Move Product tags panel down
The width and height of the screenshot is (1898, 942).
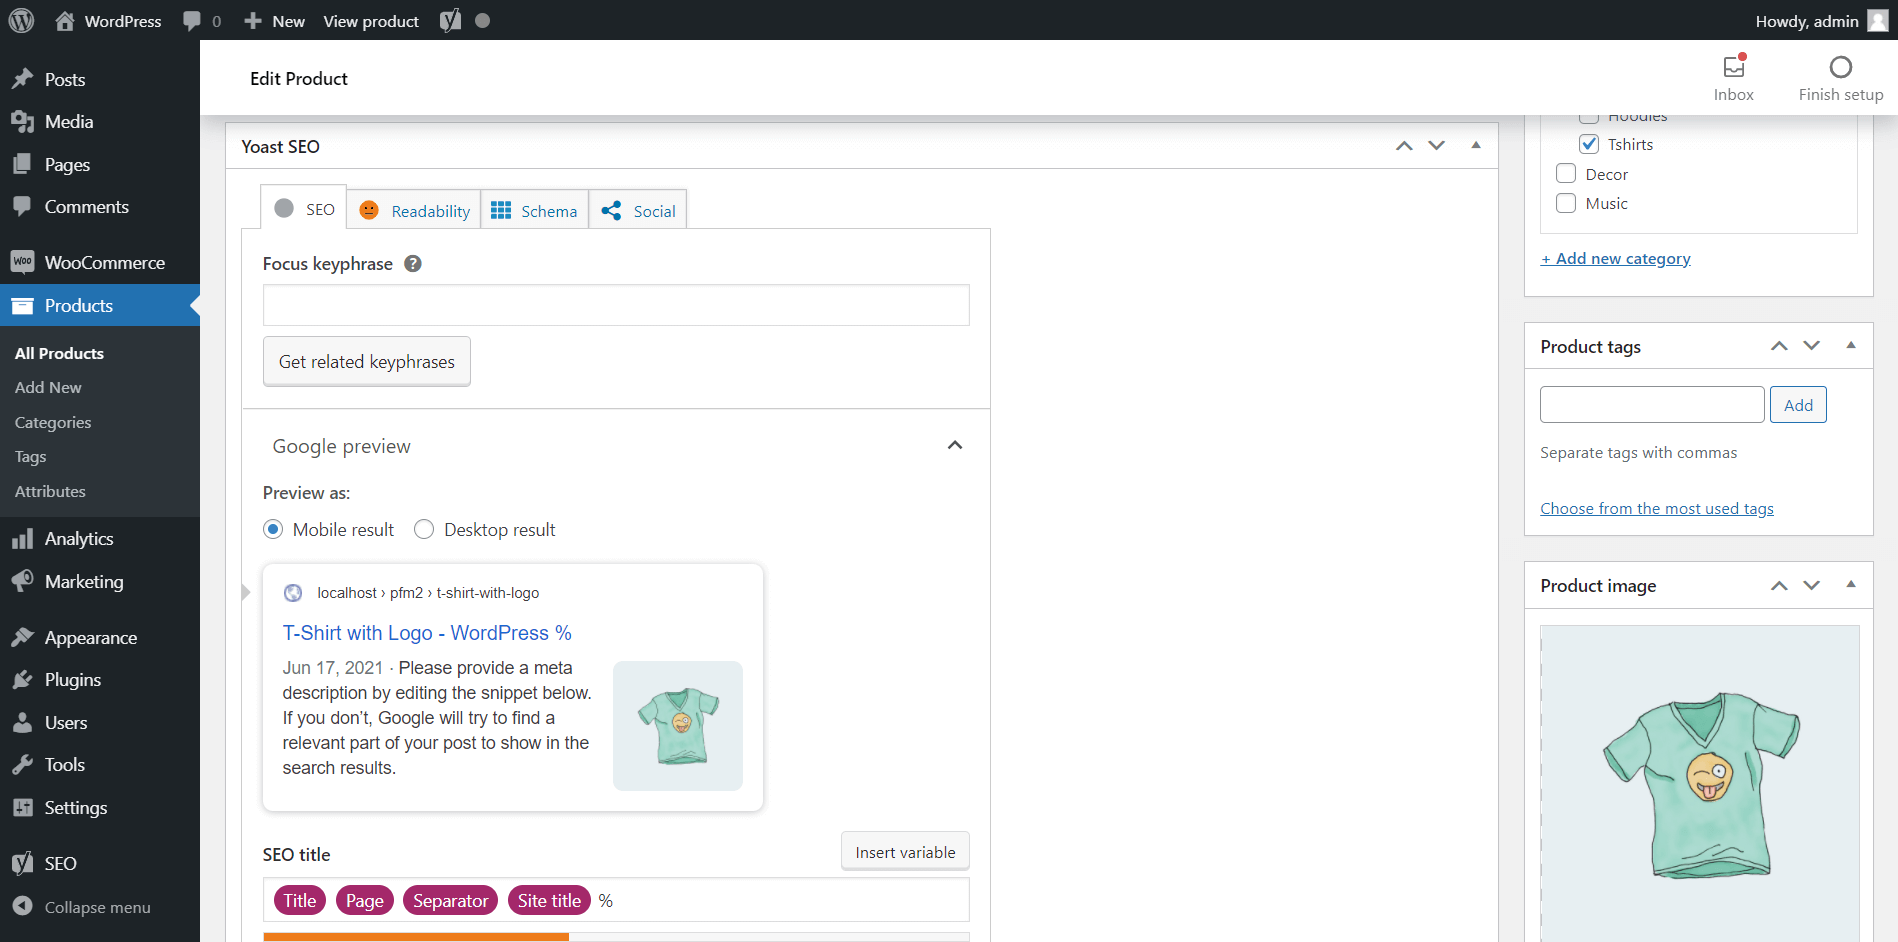point(1812,346)
